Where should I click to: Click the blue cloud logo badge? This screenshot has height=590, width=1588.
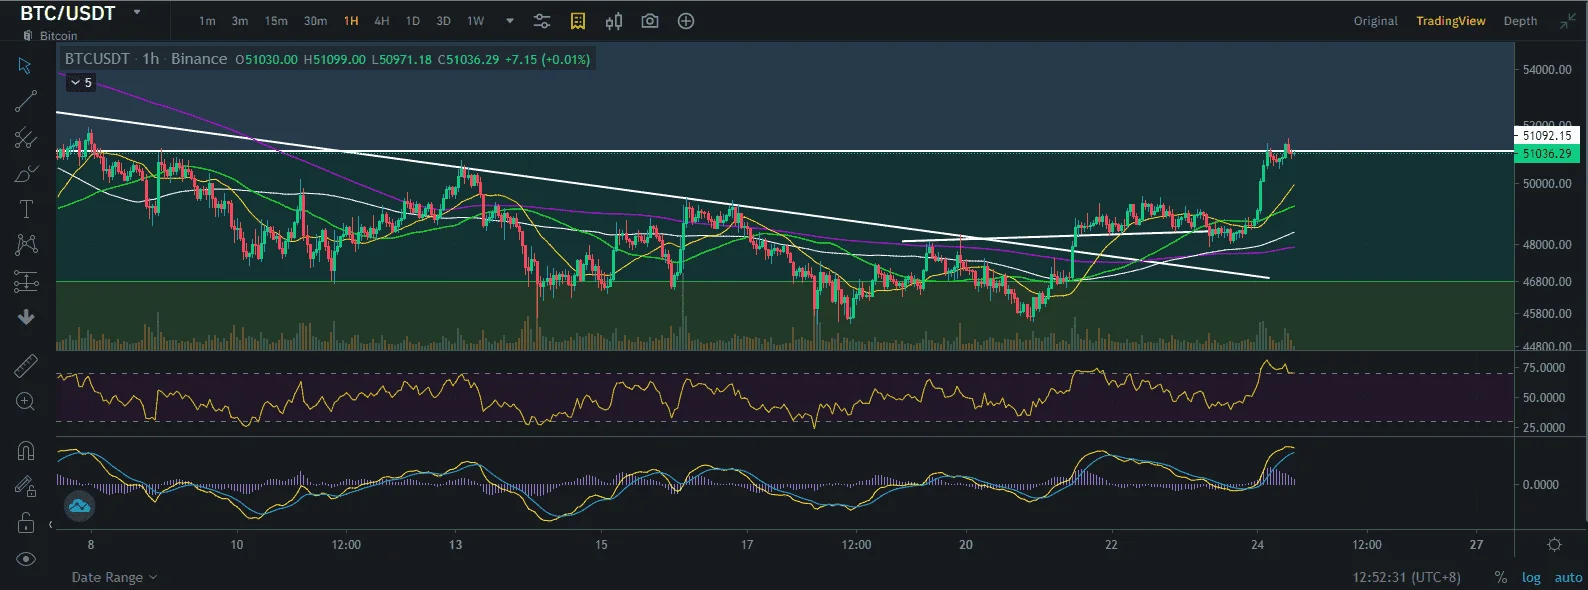click(79, 506)
